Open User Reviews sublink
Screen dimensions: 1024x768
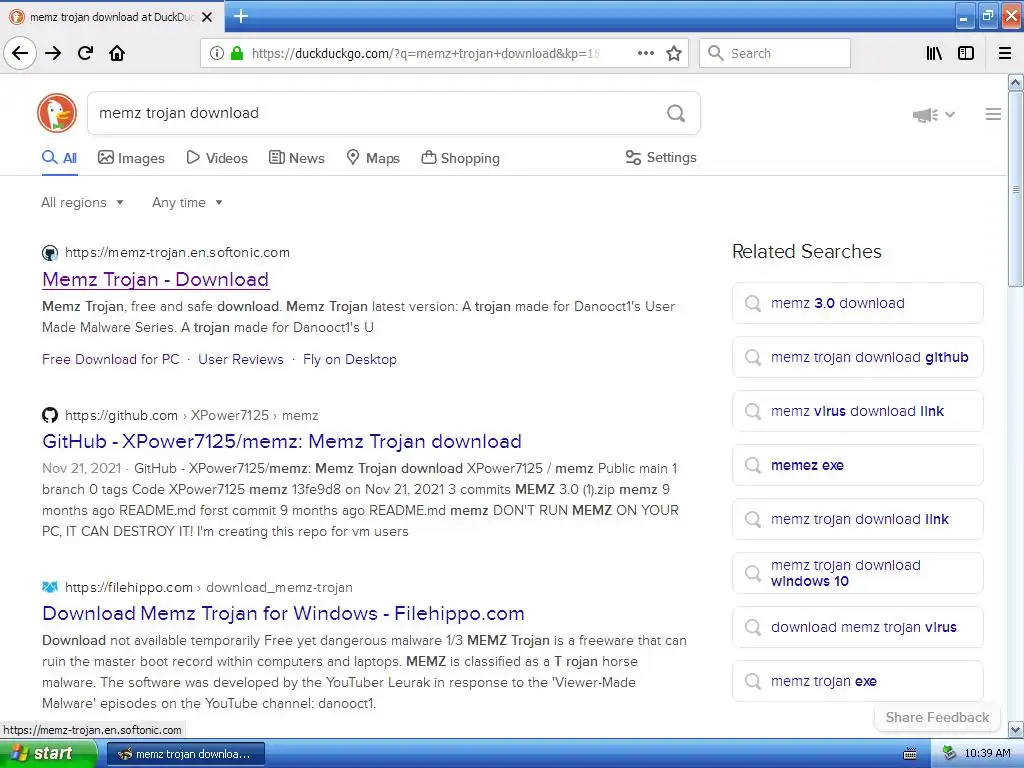pos(241,359)
